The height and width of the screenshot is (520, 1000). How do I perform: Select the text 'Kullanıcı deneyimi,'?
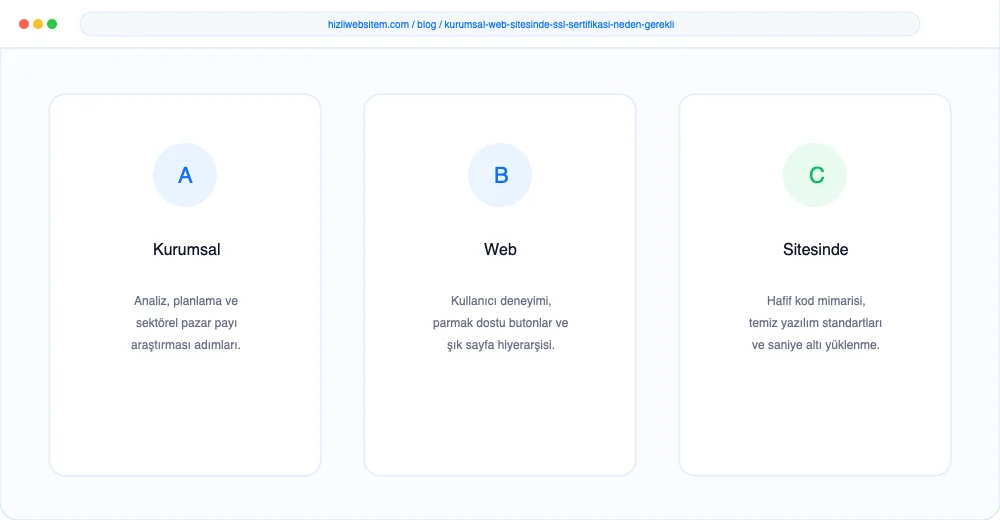point(501,301)
